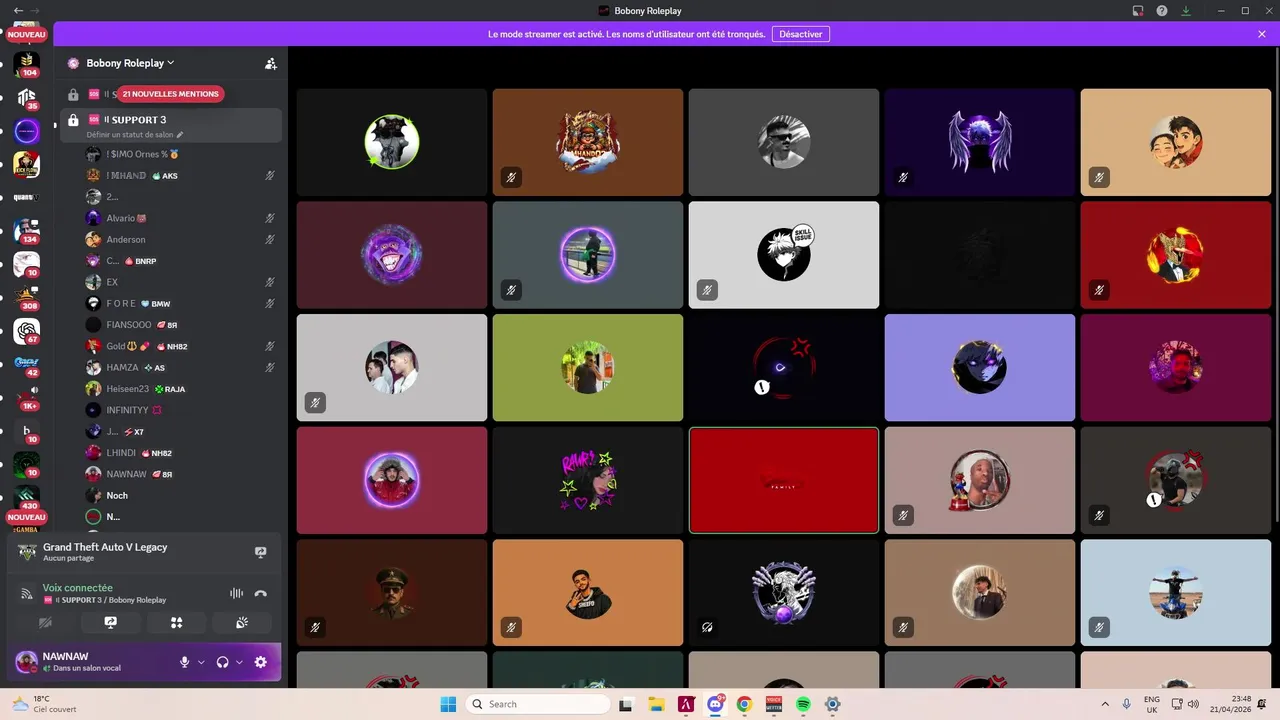Click the taskbar Search field
1280x720 pixels.
coord(538,704)
